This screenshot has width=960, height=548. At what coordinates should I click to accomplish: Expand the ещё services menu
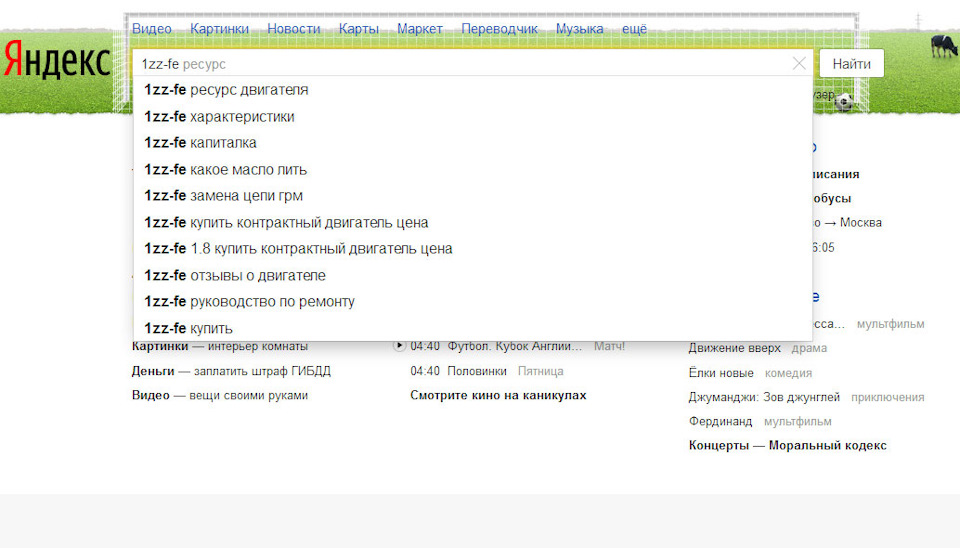click(634, 29)
